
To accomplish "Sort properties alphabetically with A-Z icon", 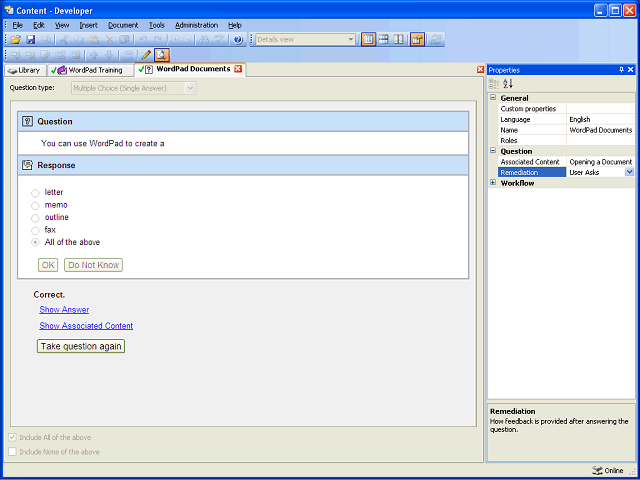I will 508,84.
